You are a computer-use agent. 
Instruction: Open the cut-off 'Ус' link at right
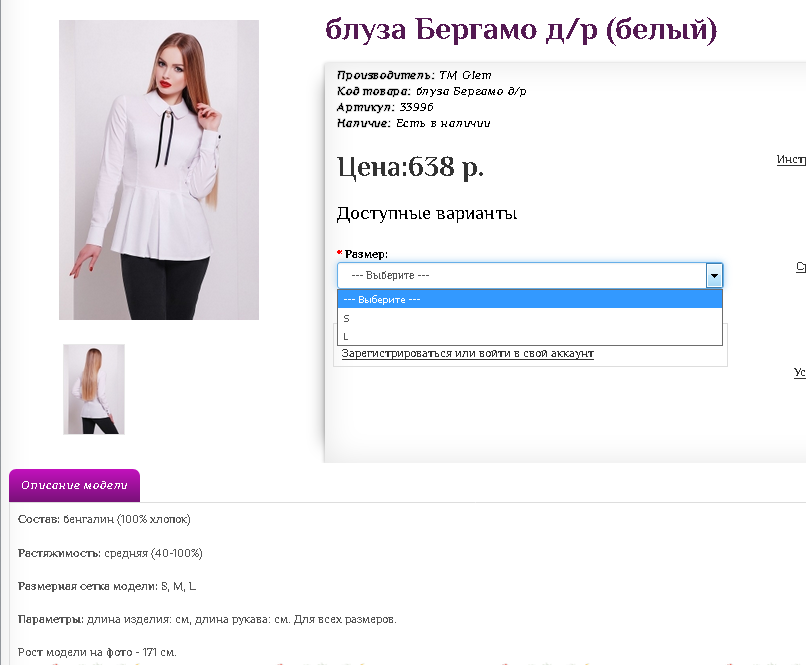point(800,372)
